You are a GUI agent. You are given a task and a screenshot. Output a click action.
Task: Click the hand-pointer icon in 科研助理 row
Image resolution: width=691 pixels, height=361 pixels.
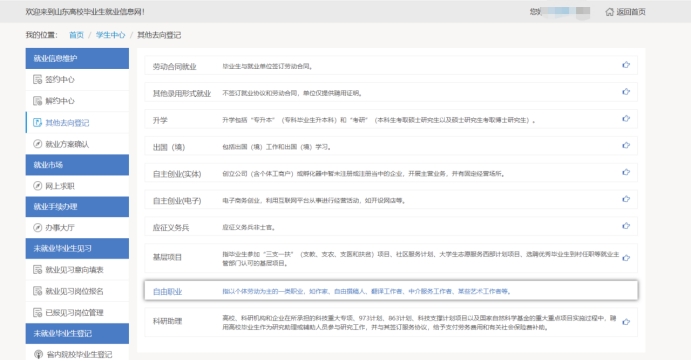coord(626,322)
